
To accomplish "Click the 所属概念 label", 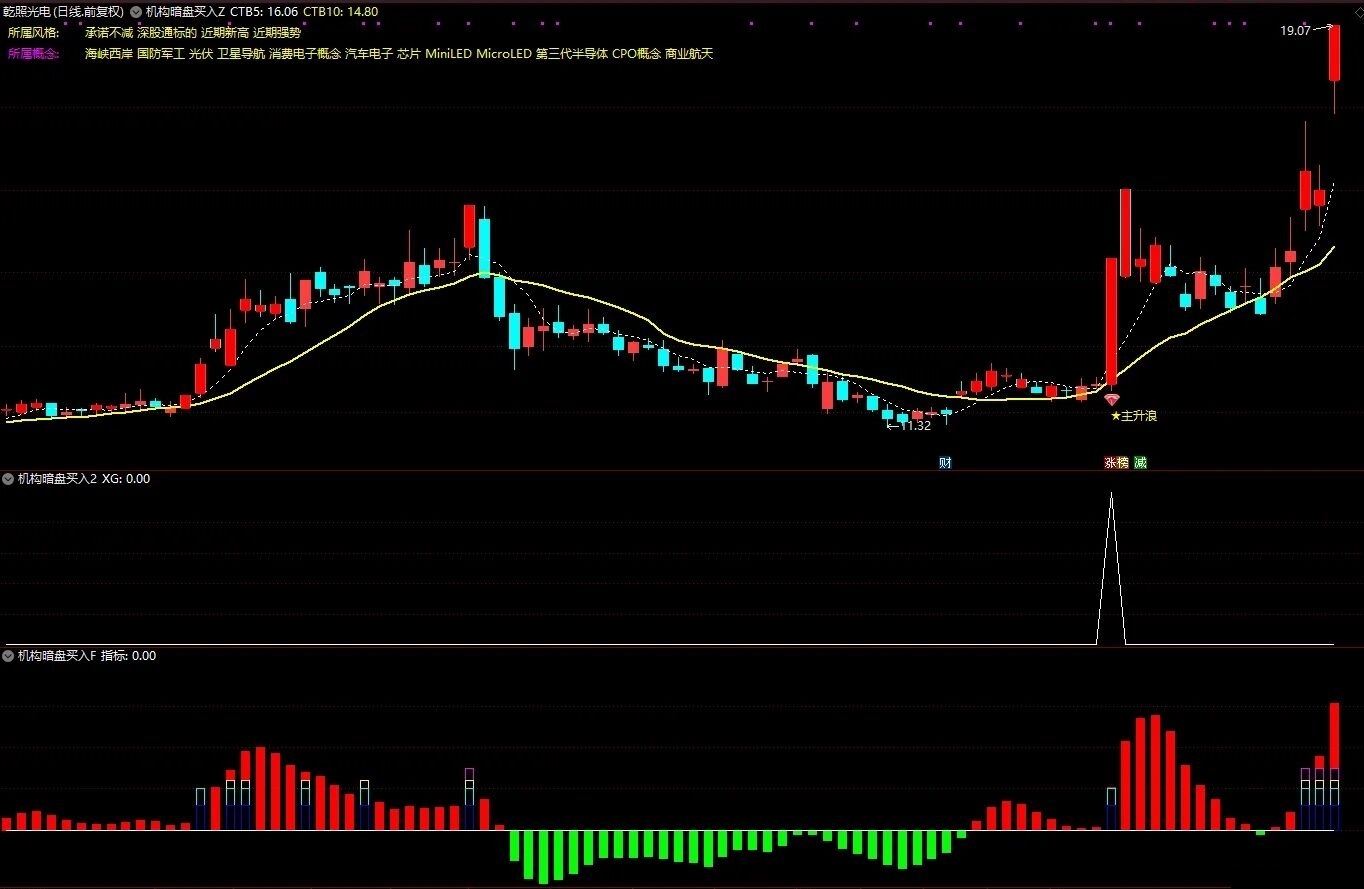I will pos(33,54).
